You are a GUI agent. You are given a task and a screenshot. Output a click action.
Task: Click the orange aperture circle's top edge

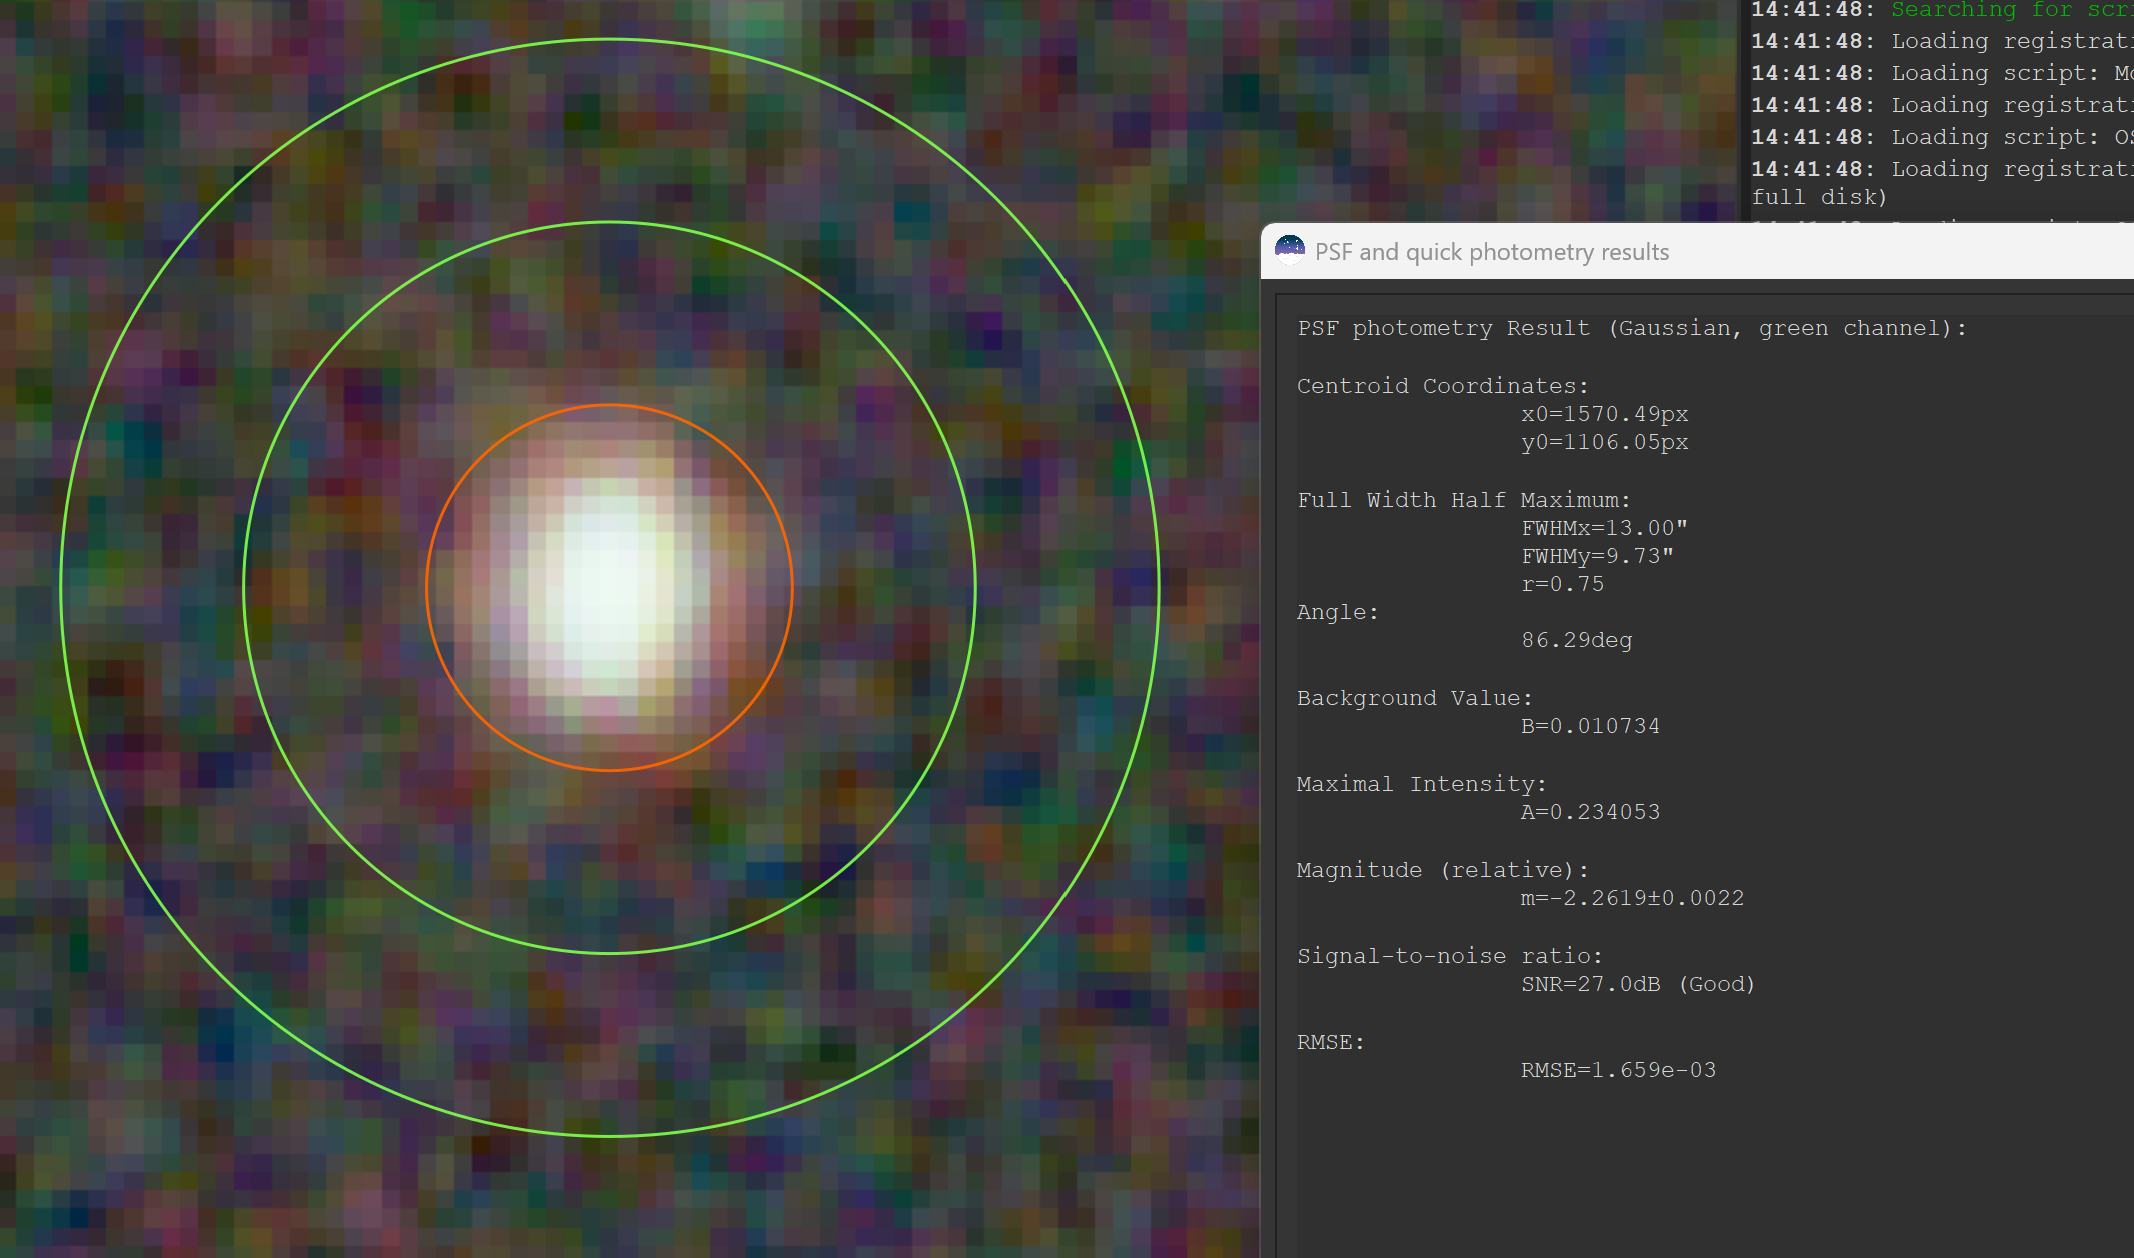pos(609,405)
